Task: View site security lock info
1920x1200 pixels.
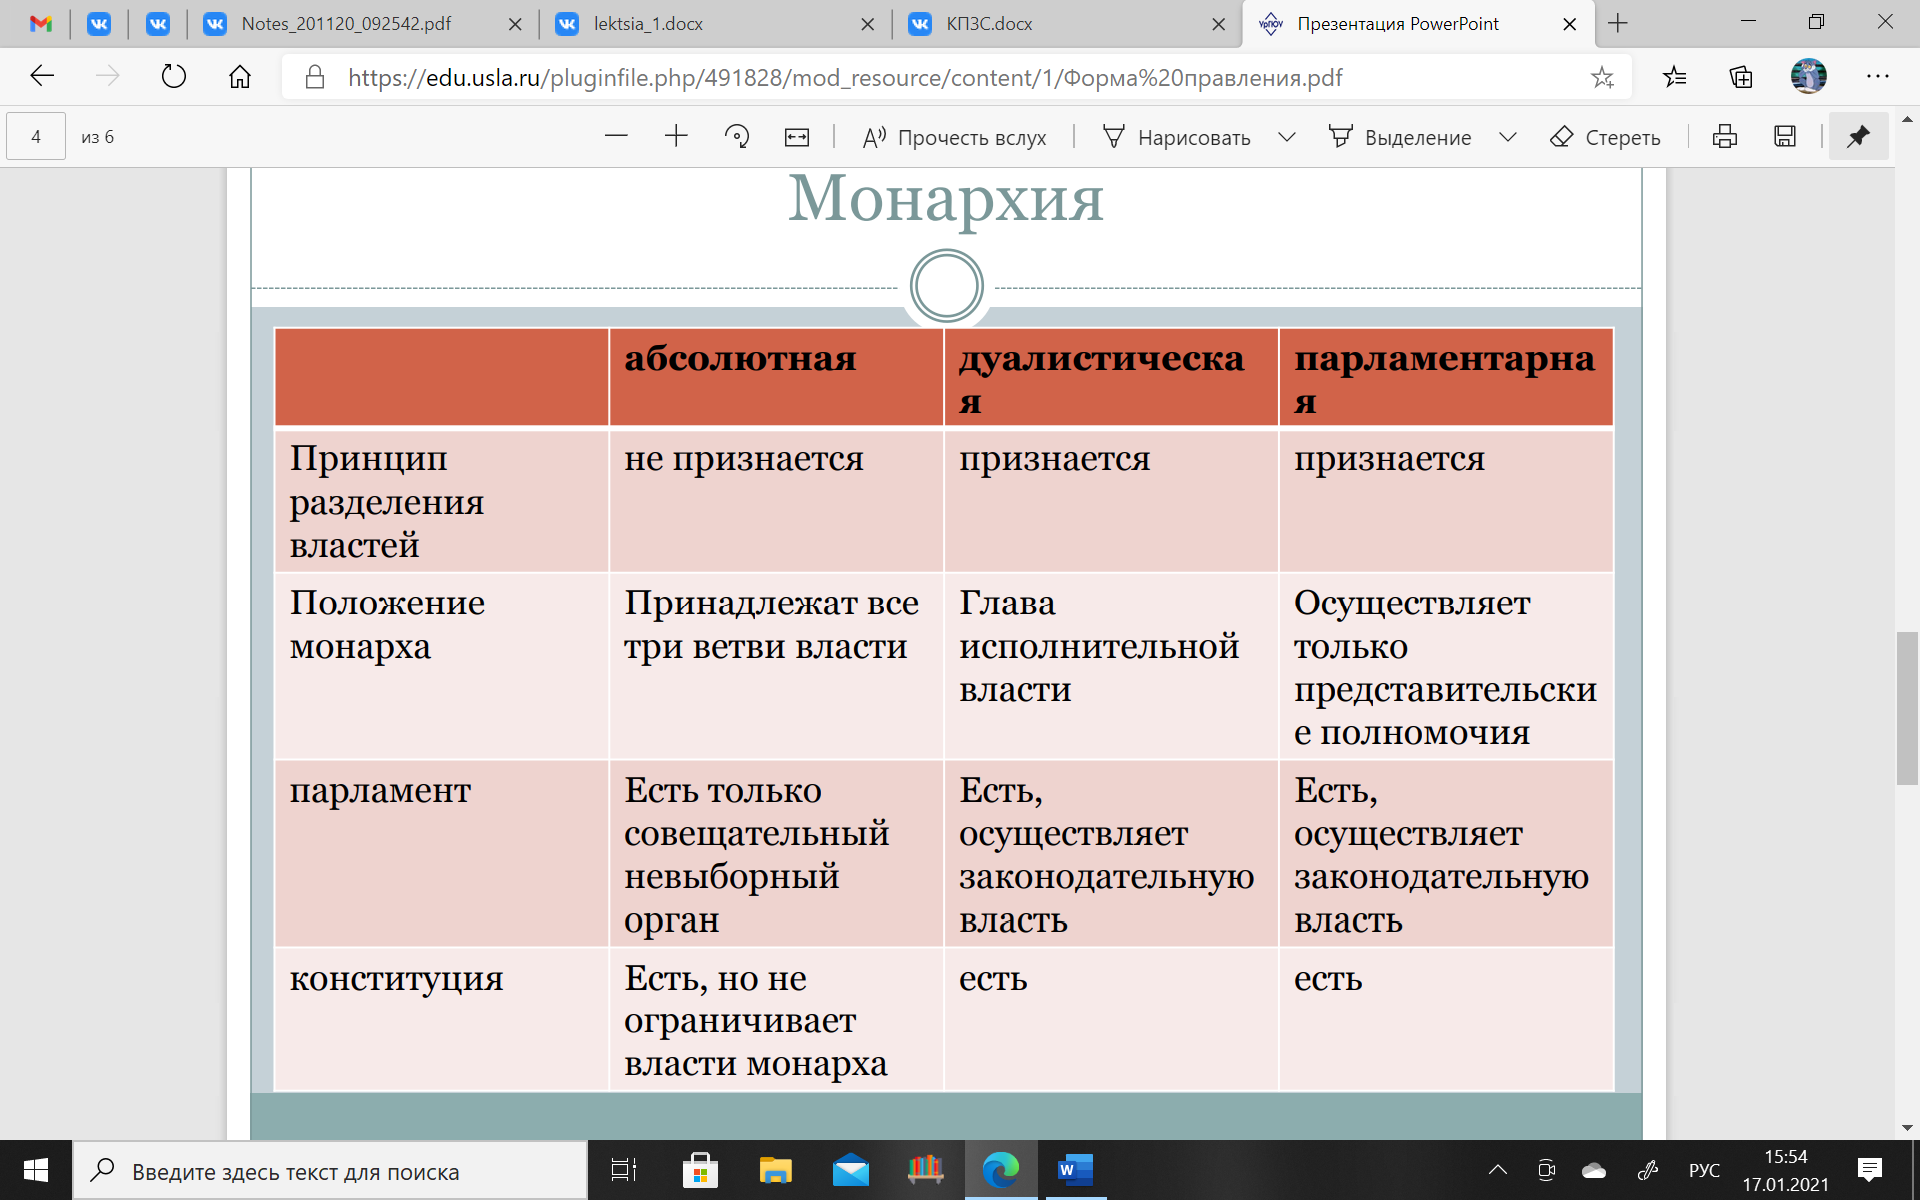Action: click(315, 77)
